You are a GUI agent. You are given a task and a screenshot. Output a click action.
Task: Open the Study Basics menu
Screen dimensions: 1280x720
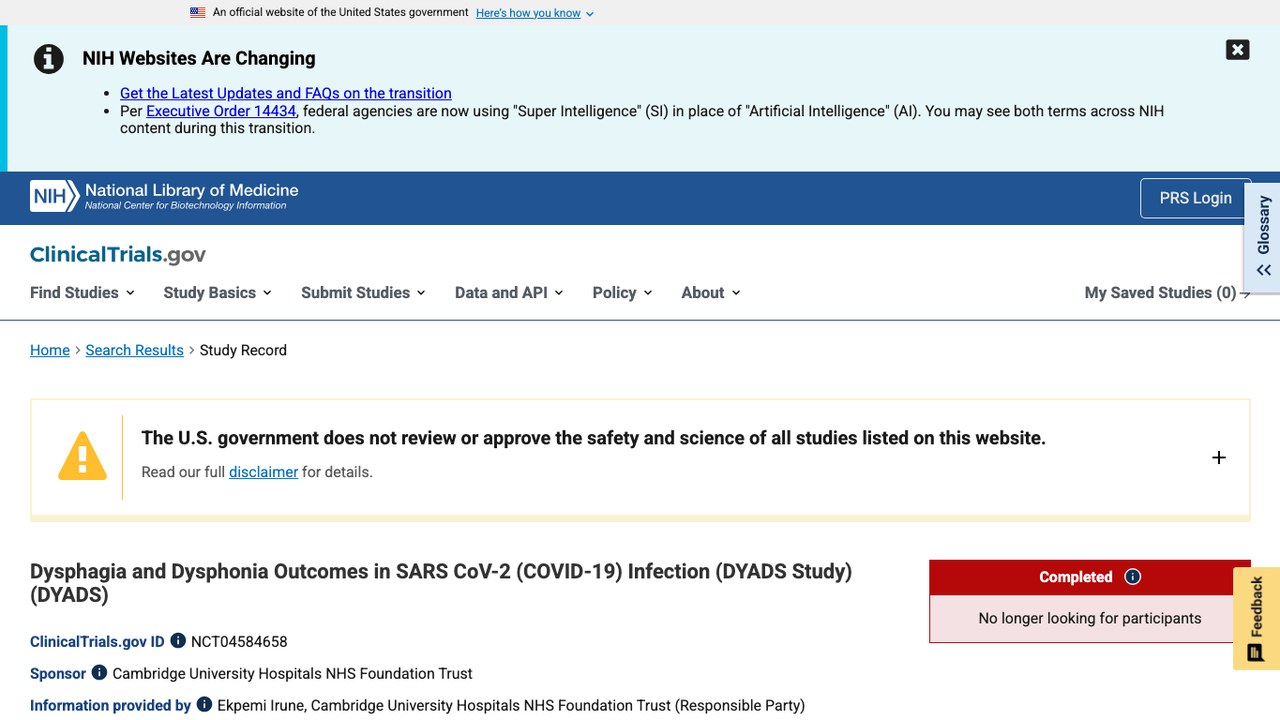tap(218, 293)
